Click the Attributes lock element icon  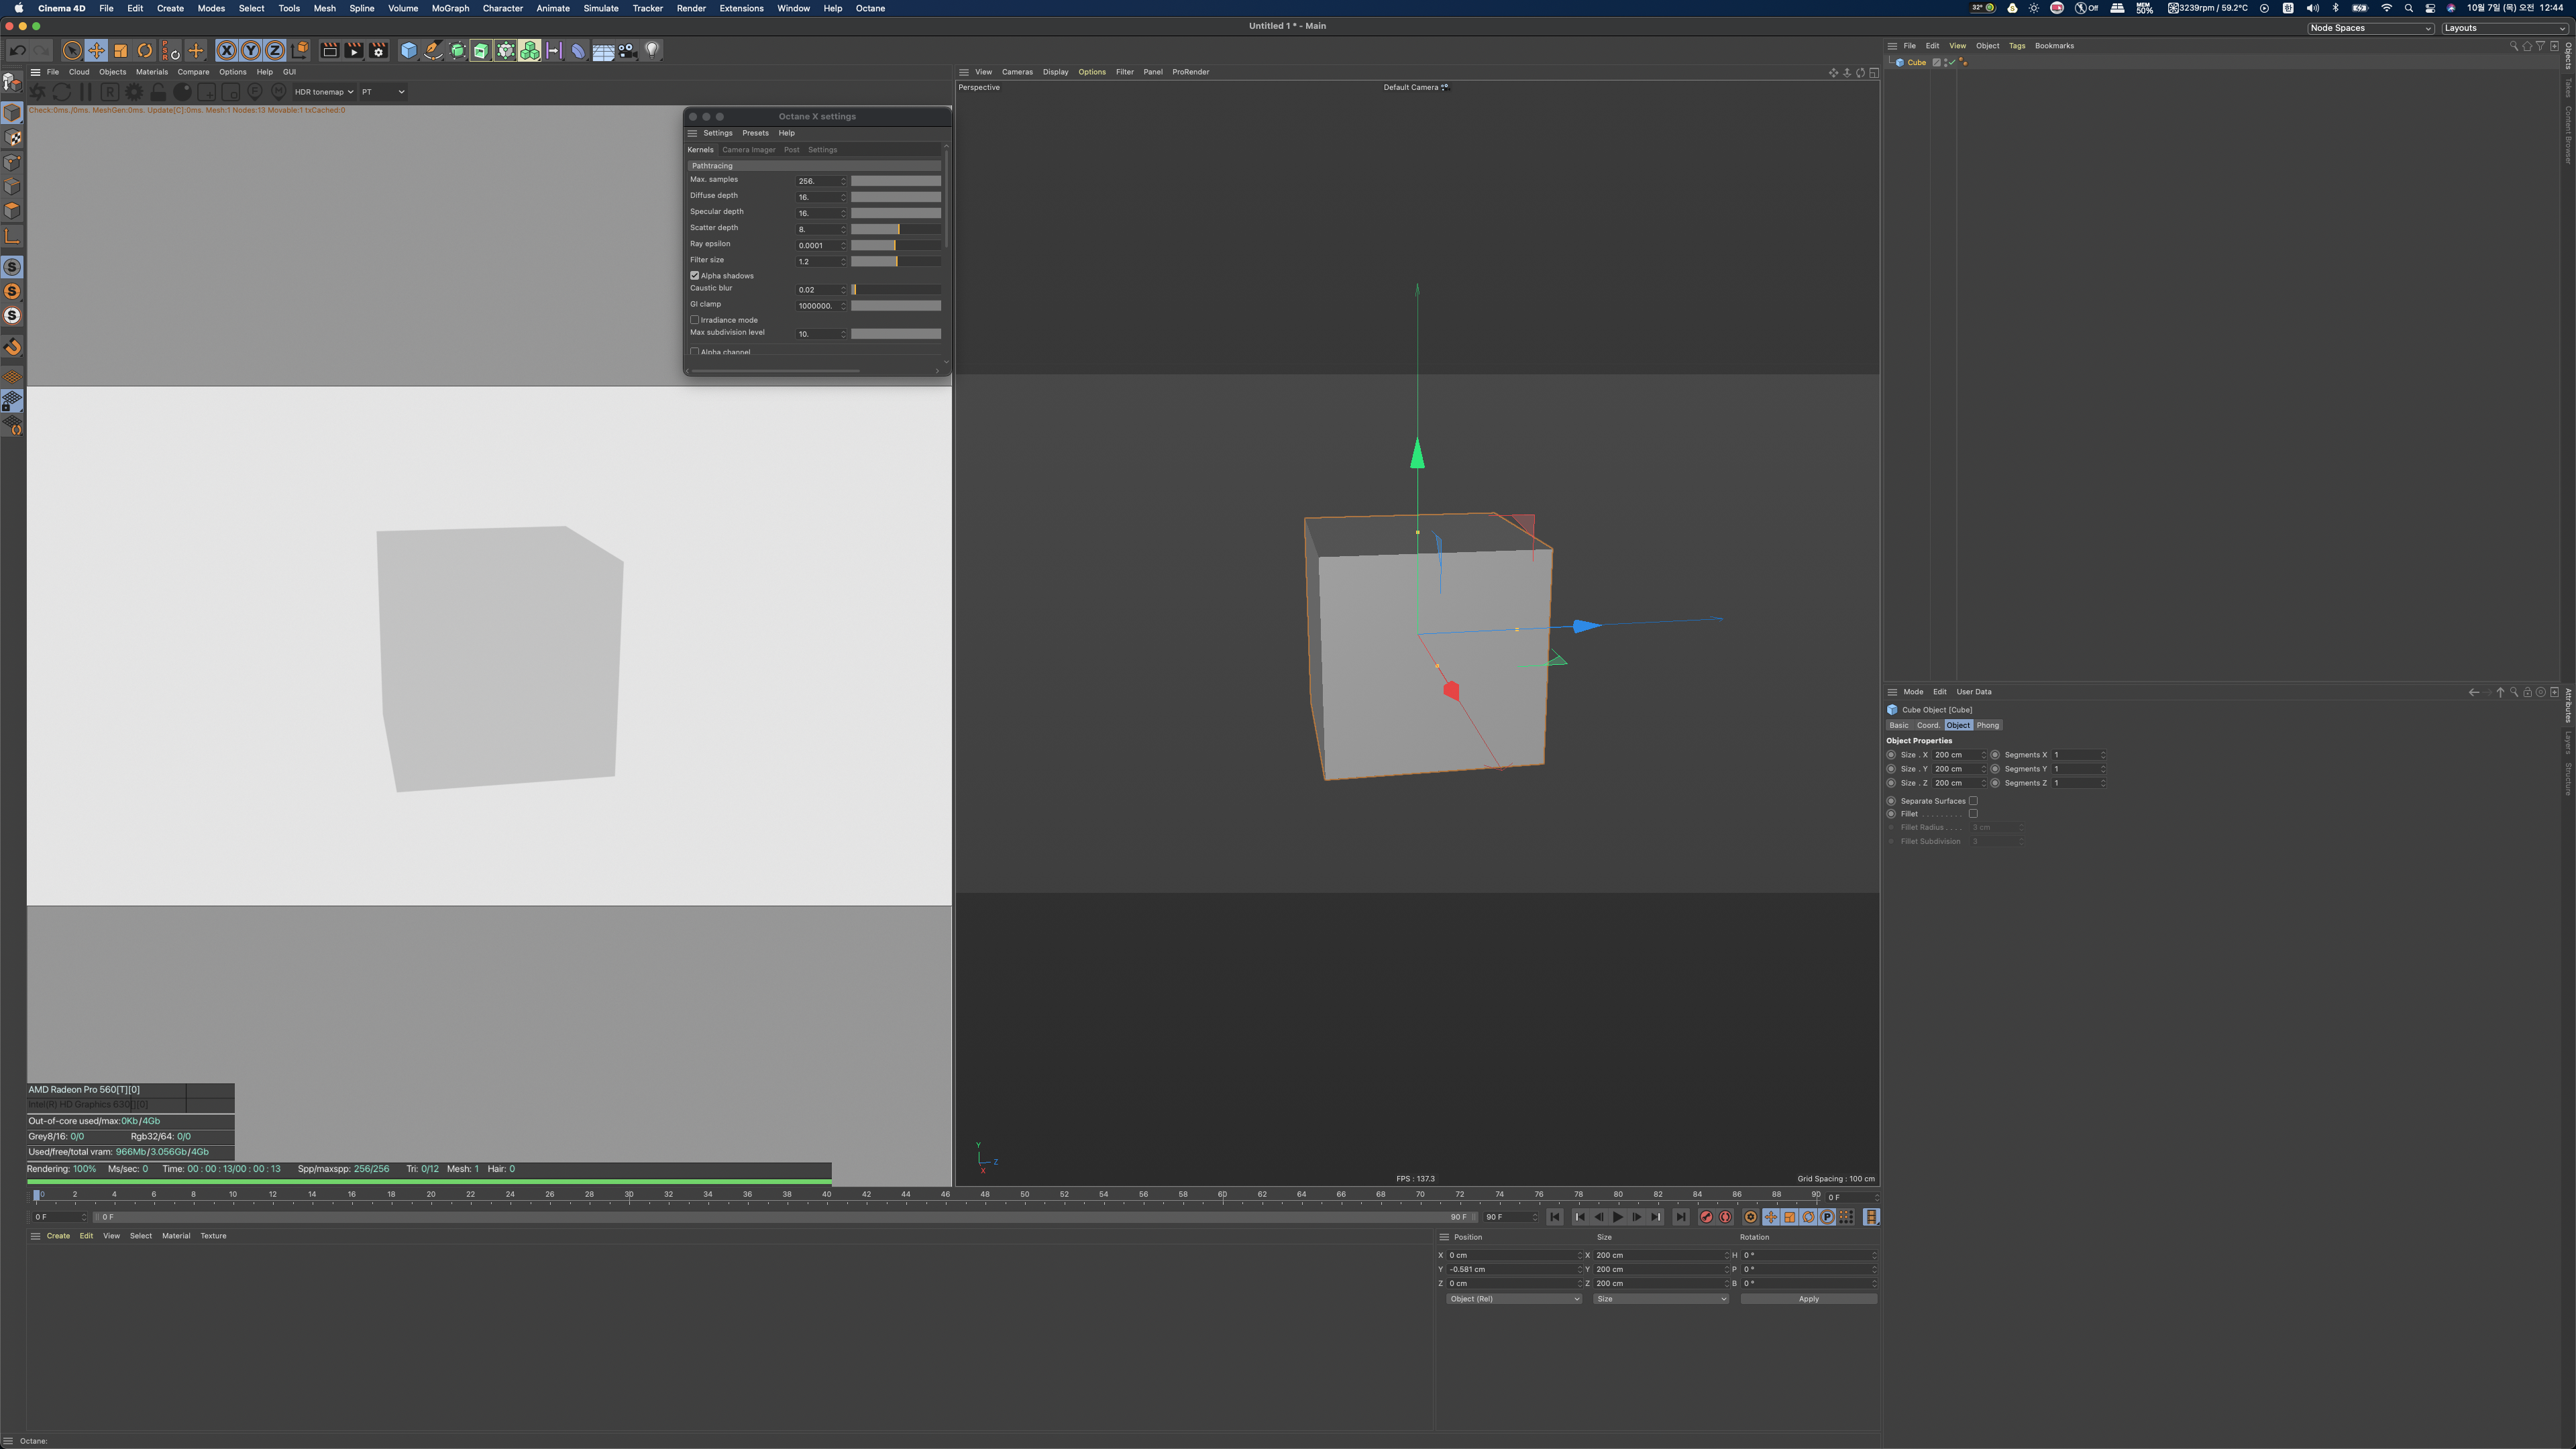pos(2527,692)
